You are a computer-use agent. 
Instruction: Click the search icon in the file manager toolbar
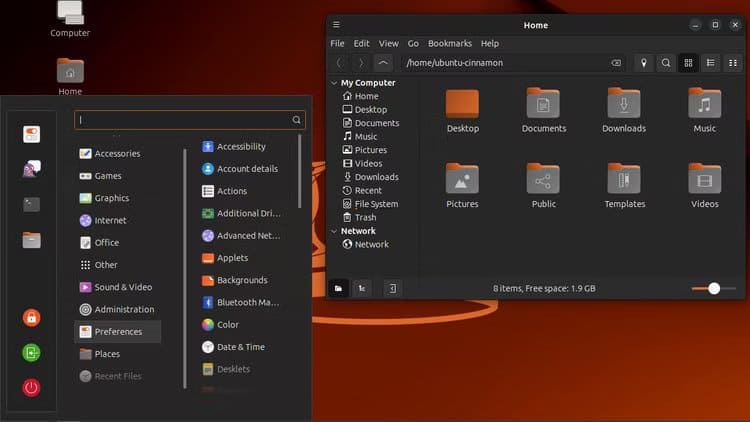pos(666,63)
